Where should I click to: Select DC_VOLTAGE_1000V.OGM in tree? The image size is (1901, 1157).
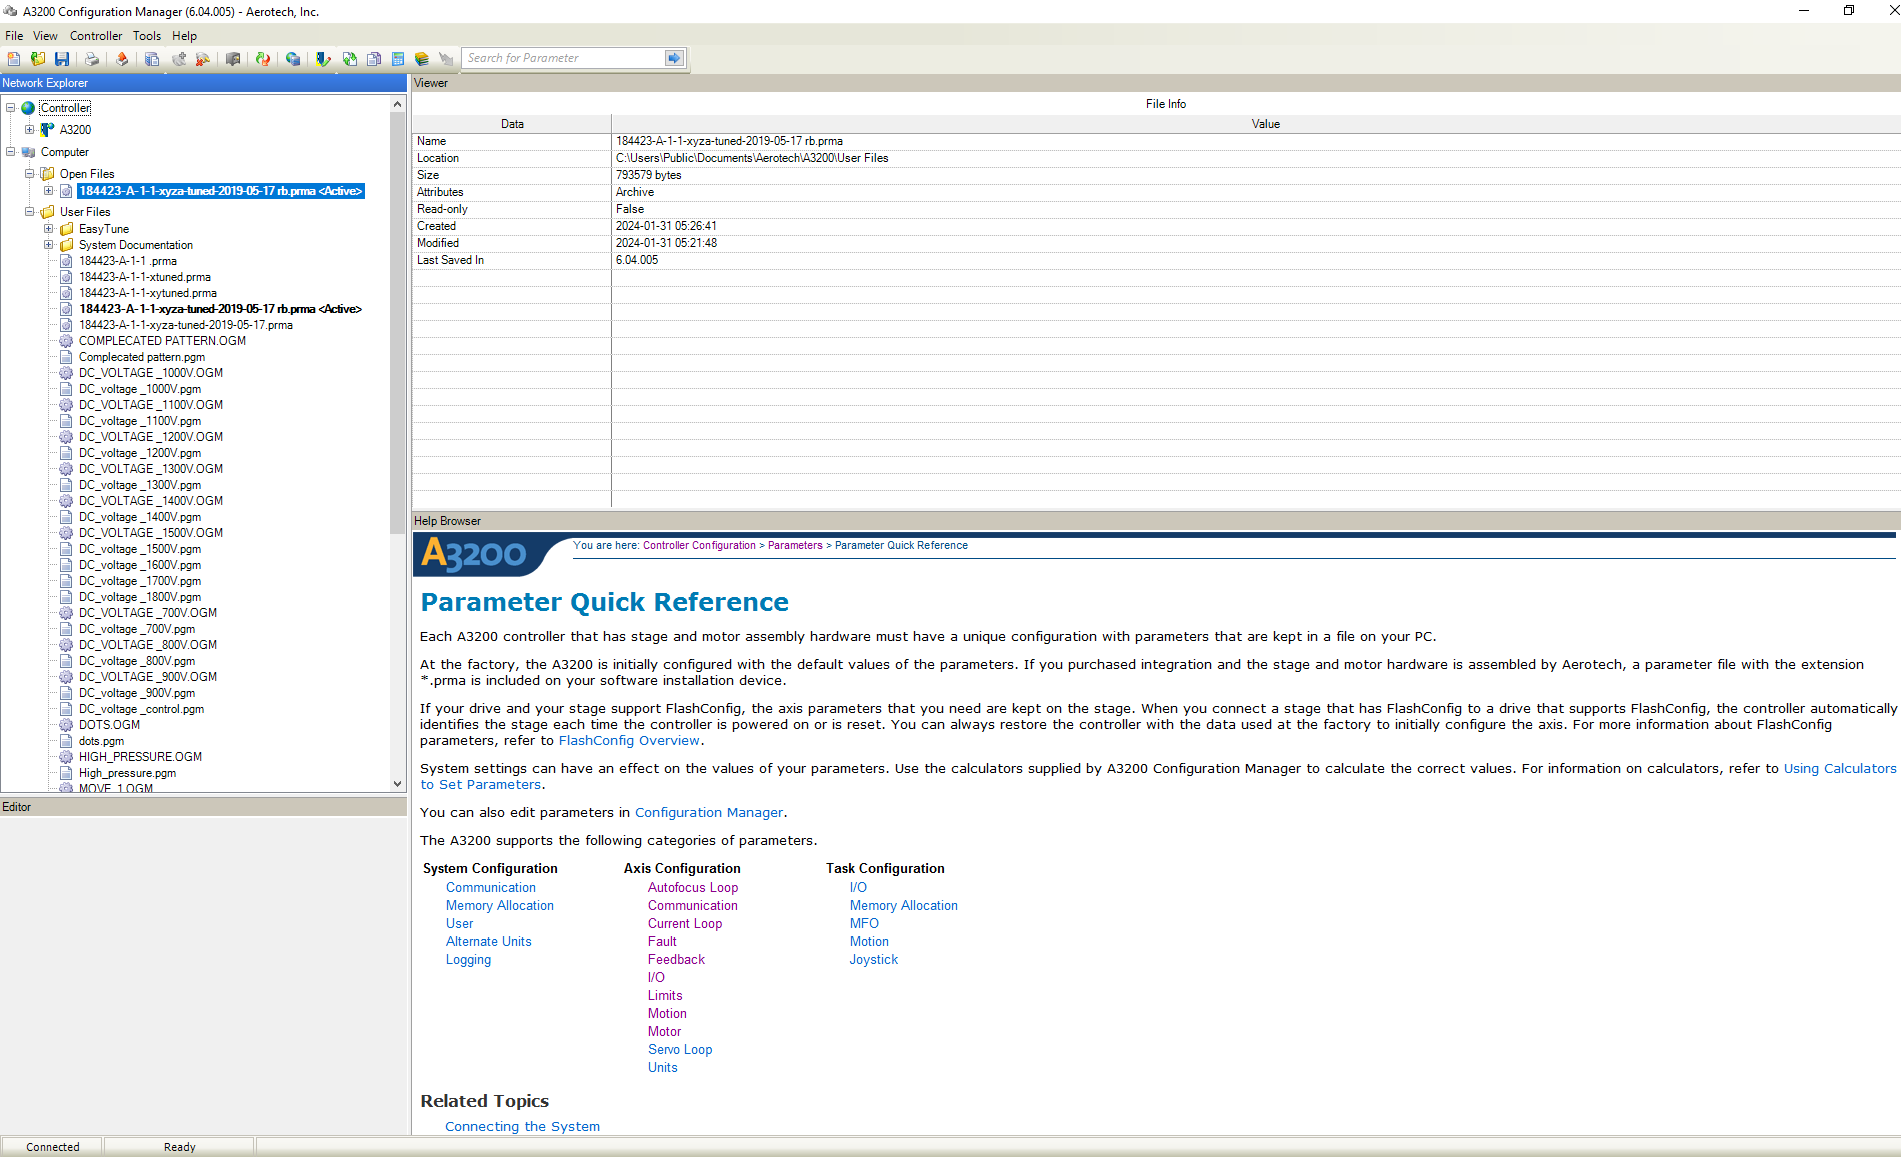(151, 373)
